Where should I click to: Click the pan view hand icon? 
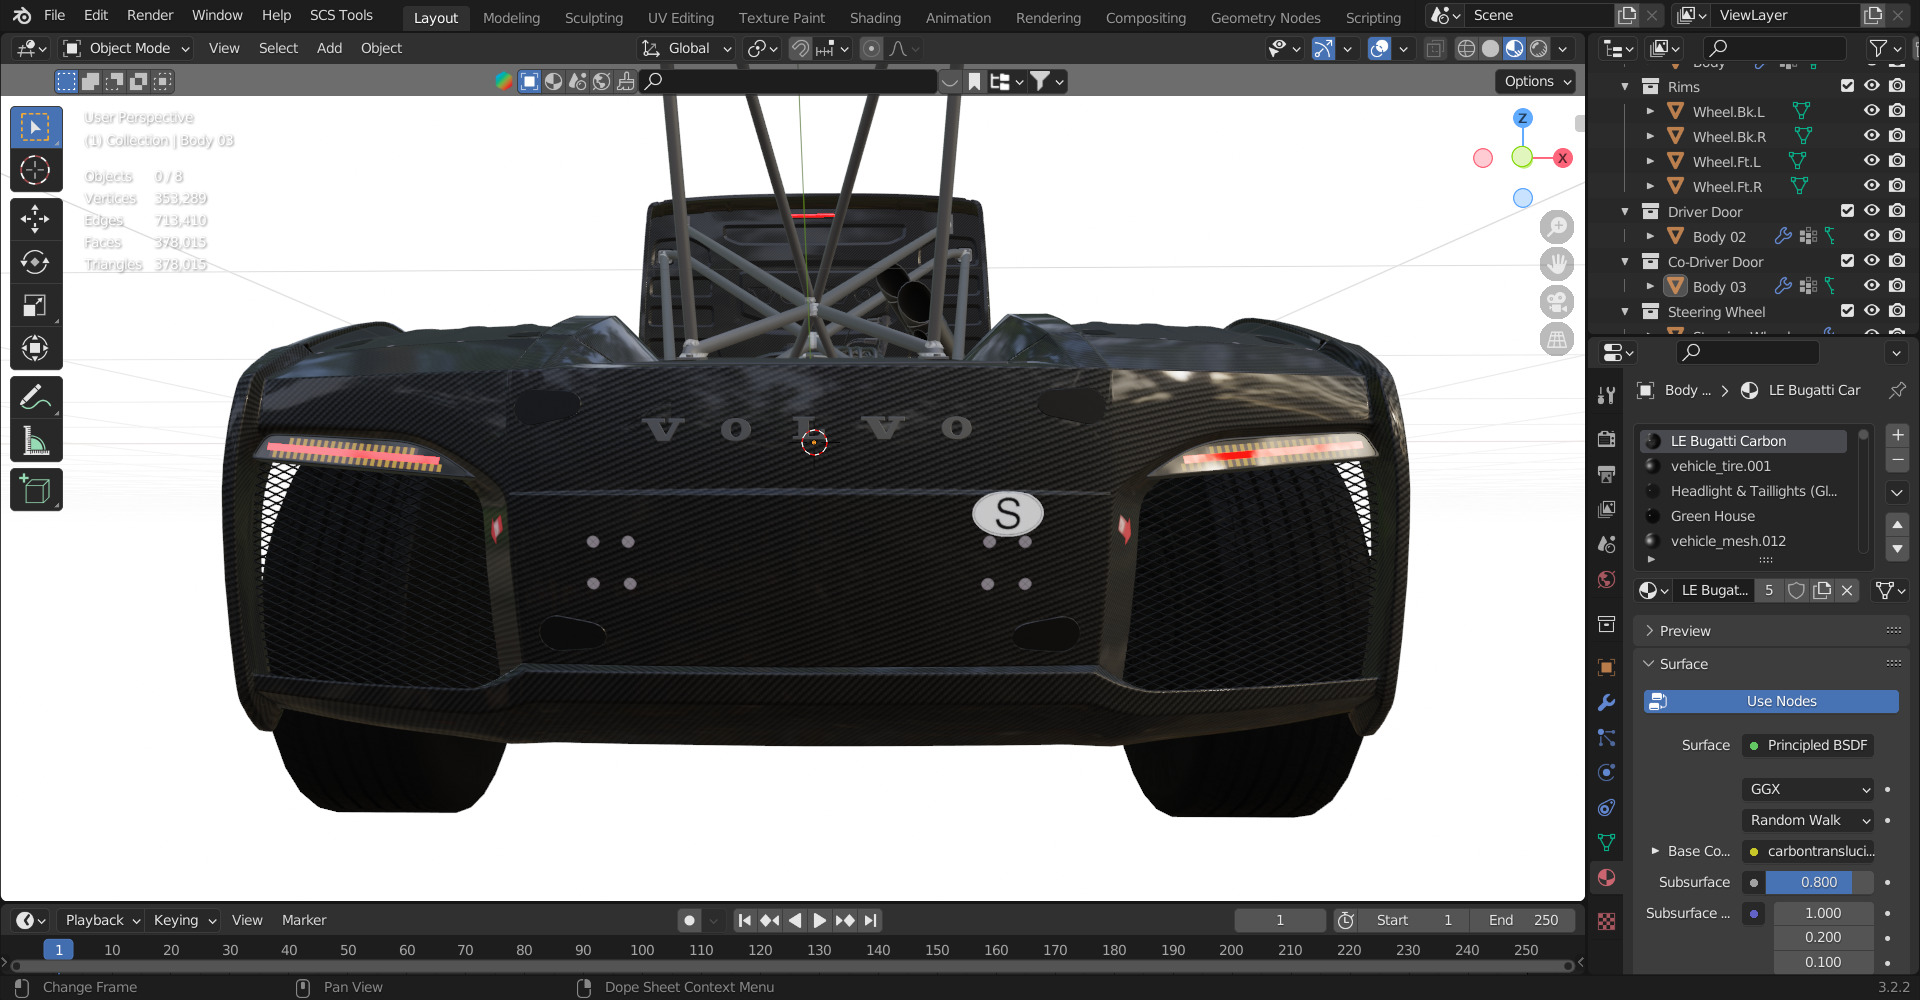tap(1556, 264)
